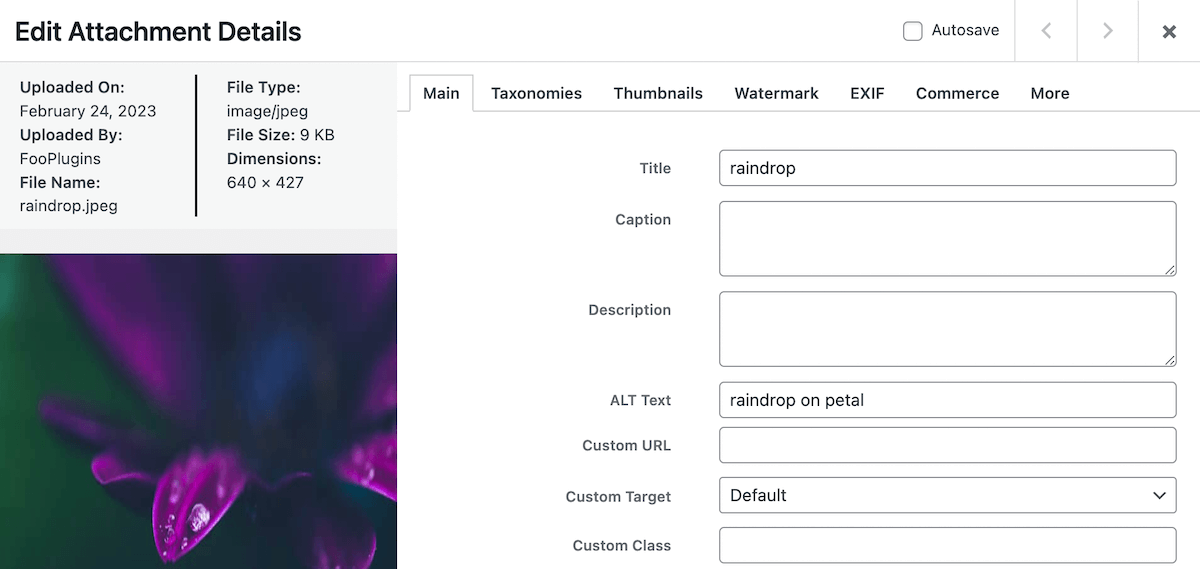This screenshot has height=569, width=1200.
Task: Click the file type image/jpeg
Action: pos(268,111)
